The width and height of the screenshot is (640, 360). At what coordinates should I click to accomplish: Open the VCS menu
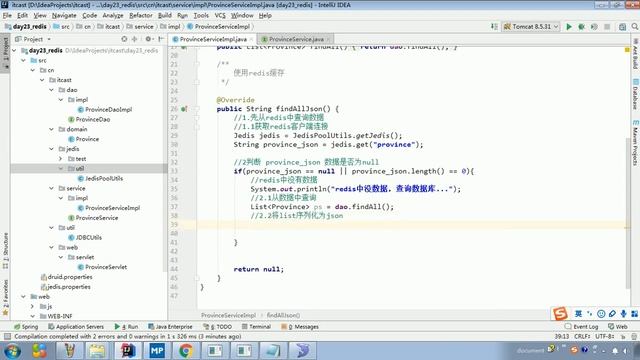[220, 16]
